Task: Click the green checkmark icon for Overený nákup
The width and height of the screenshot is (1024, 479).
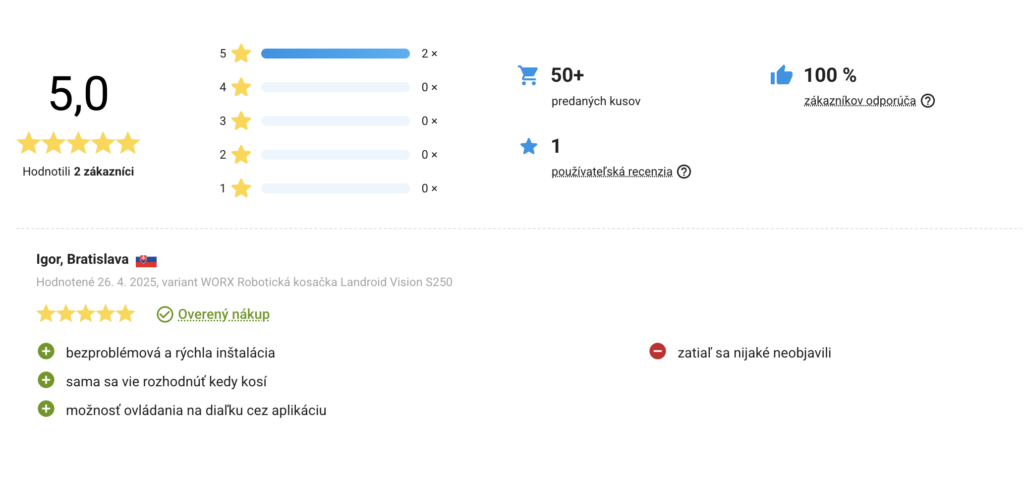Action: point(165,314)
